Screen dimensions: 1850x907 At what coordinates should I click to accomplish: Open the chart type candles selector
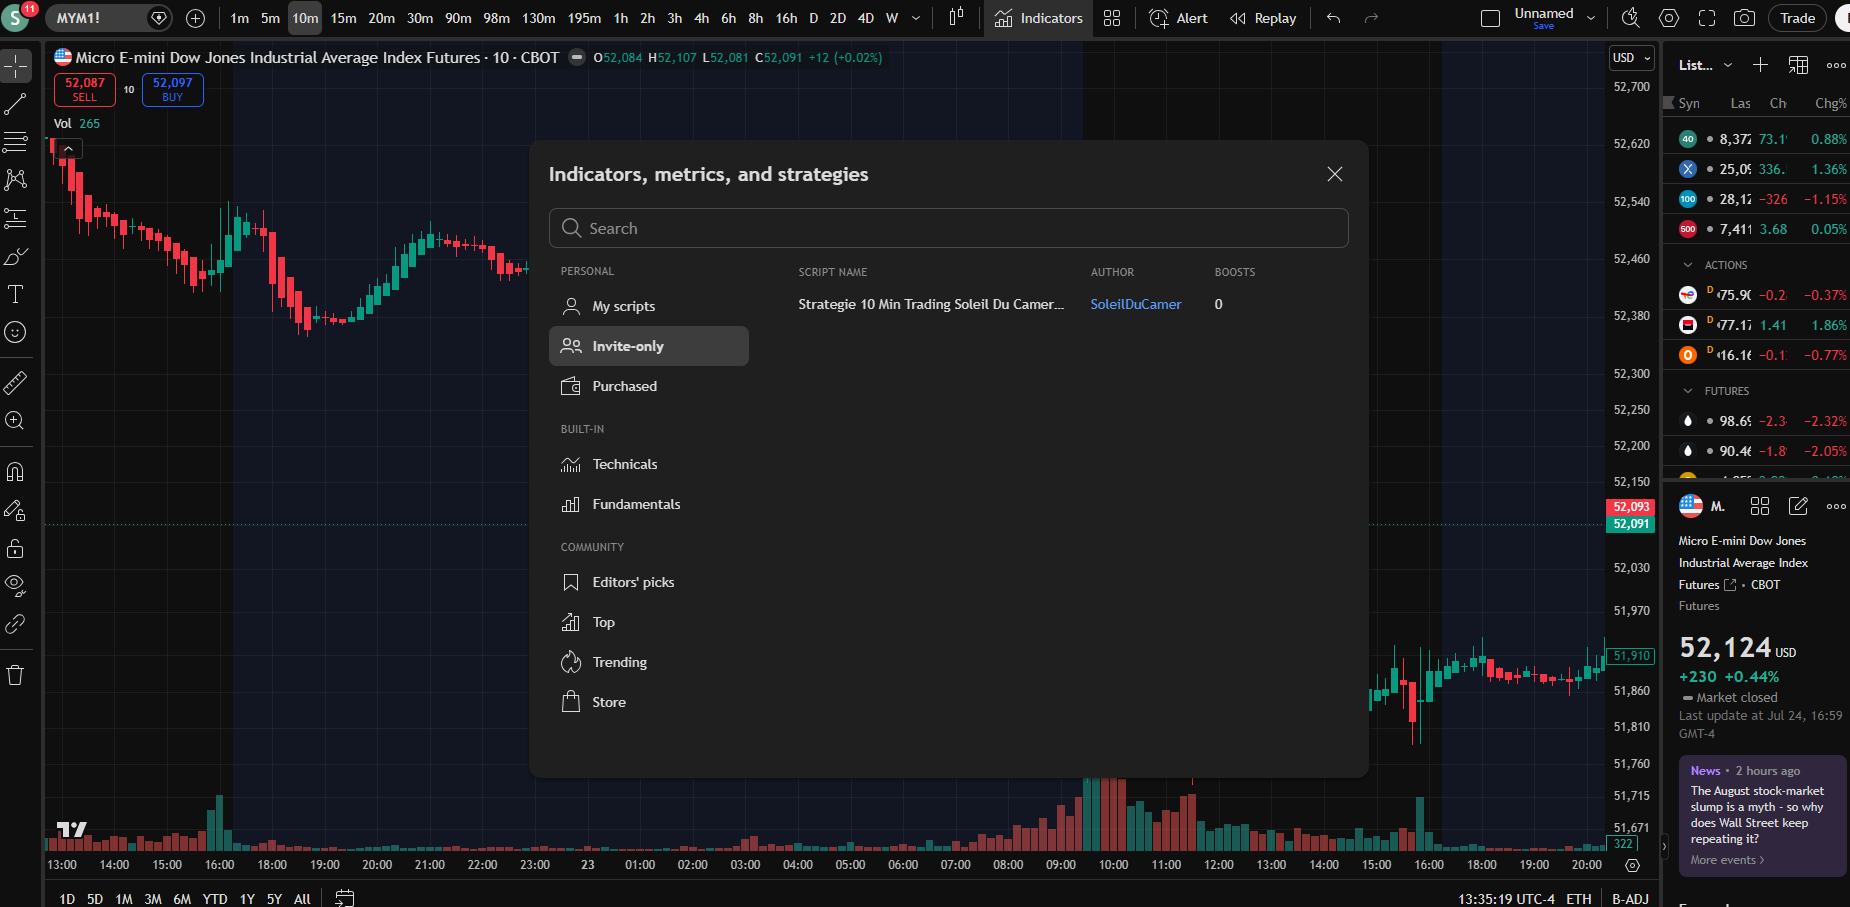click(956, 18)
